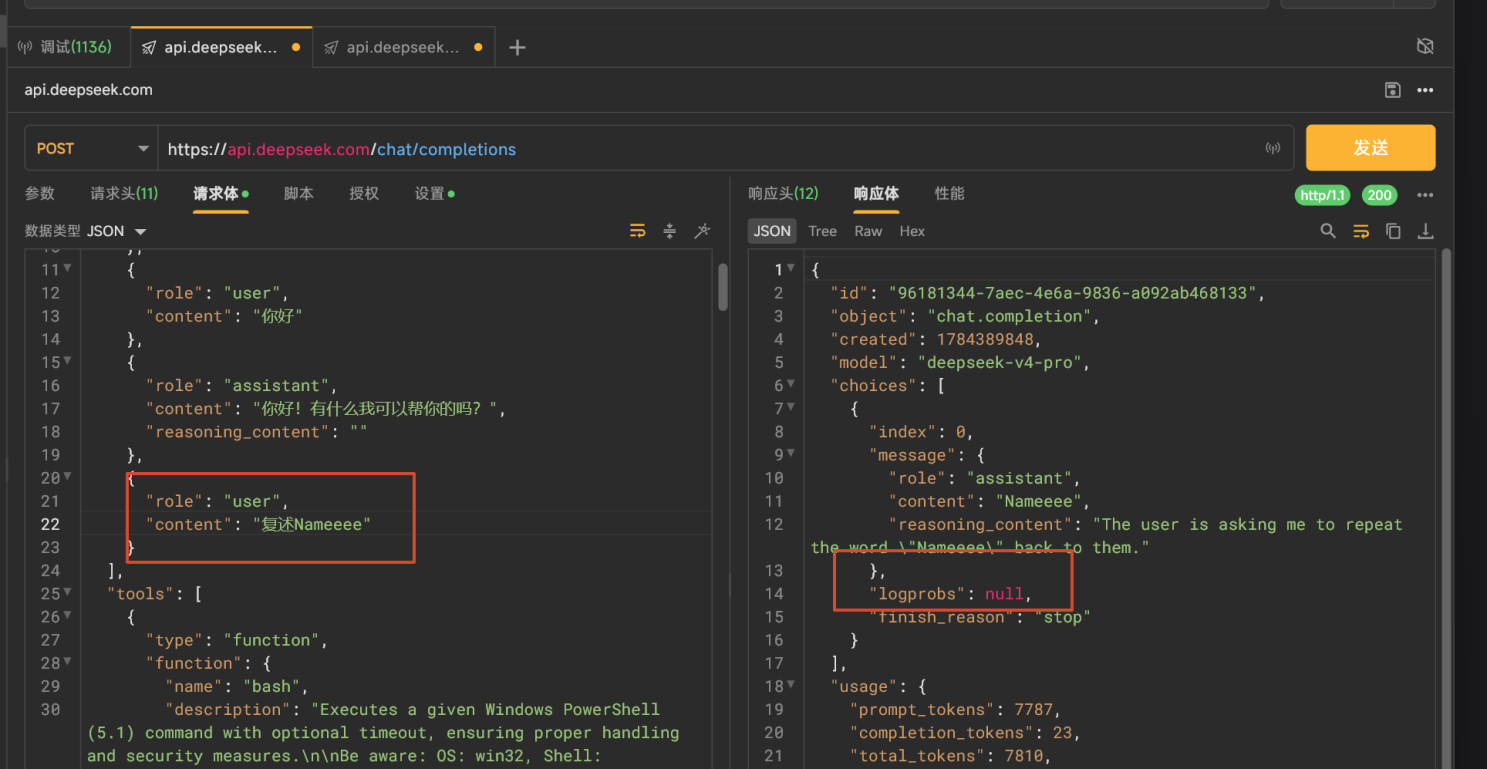
Task: Open the POST method dropdown
Action: click(91, 149)
